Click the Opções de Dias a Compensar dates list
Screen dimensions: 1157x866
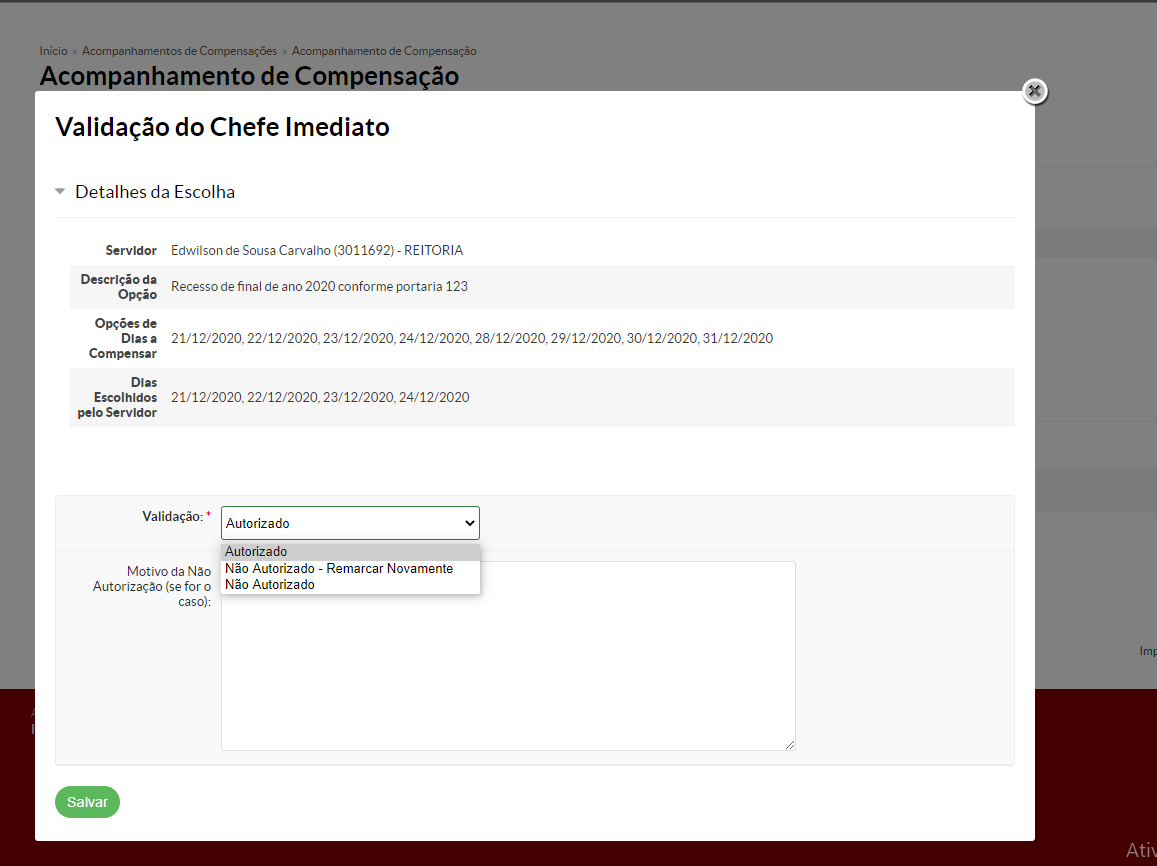tap(472, 339)
